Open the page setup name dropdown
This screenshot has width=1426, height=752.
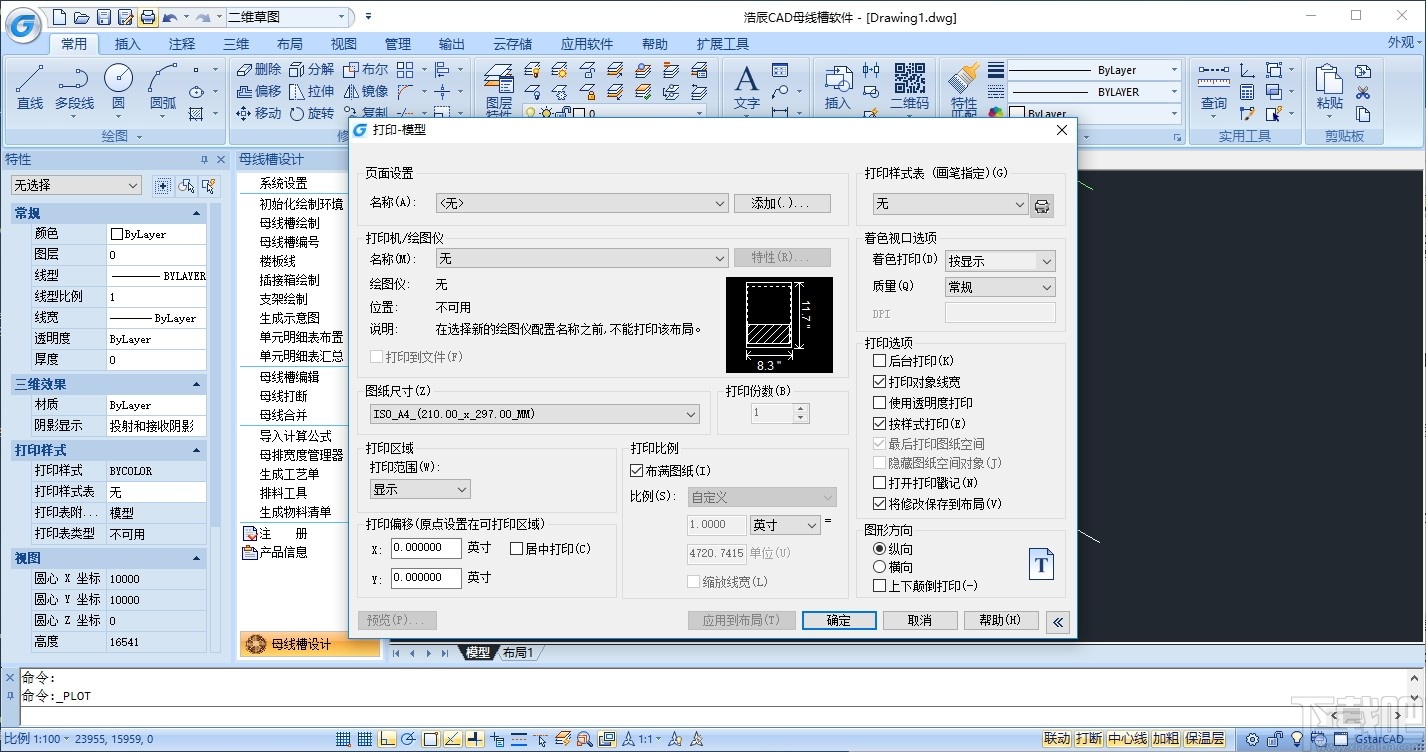click(582, 203)
